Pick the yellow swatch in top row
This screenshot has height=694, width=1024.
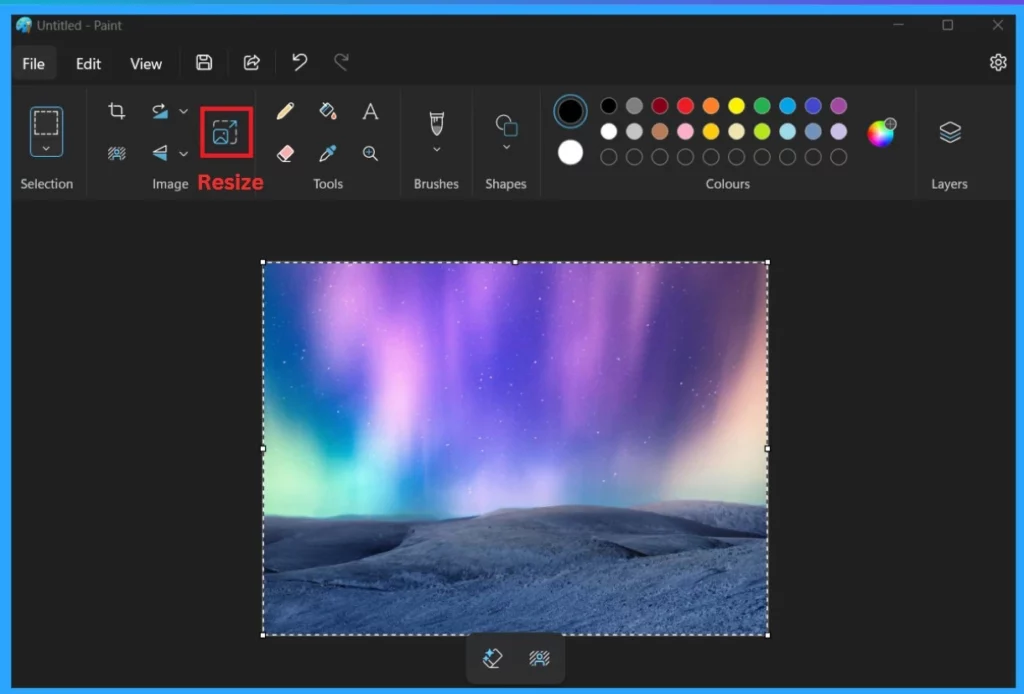point(736,106)
